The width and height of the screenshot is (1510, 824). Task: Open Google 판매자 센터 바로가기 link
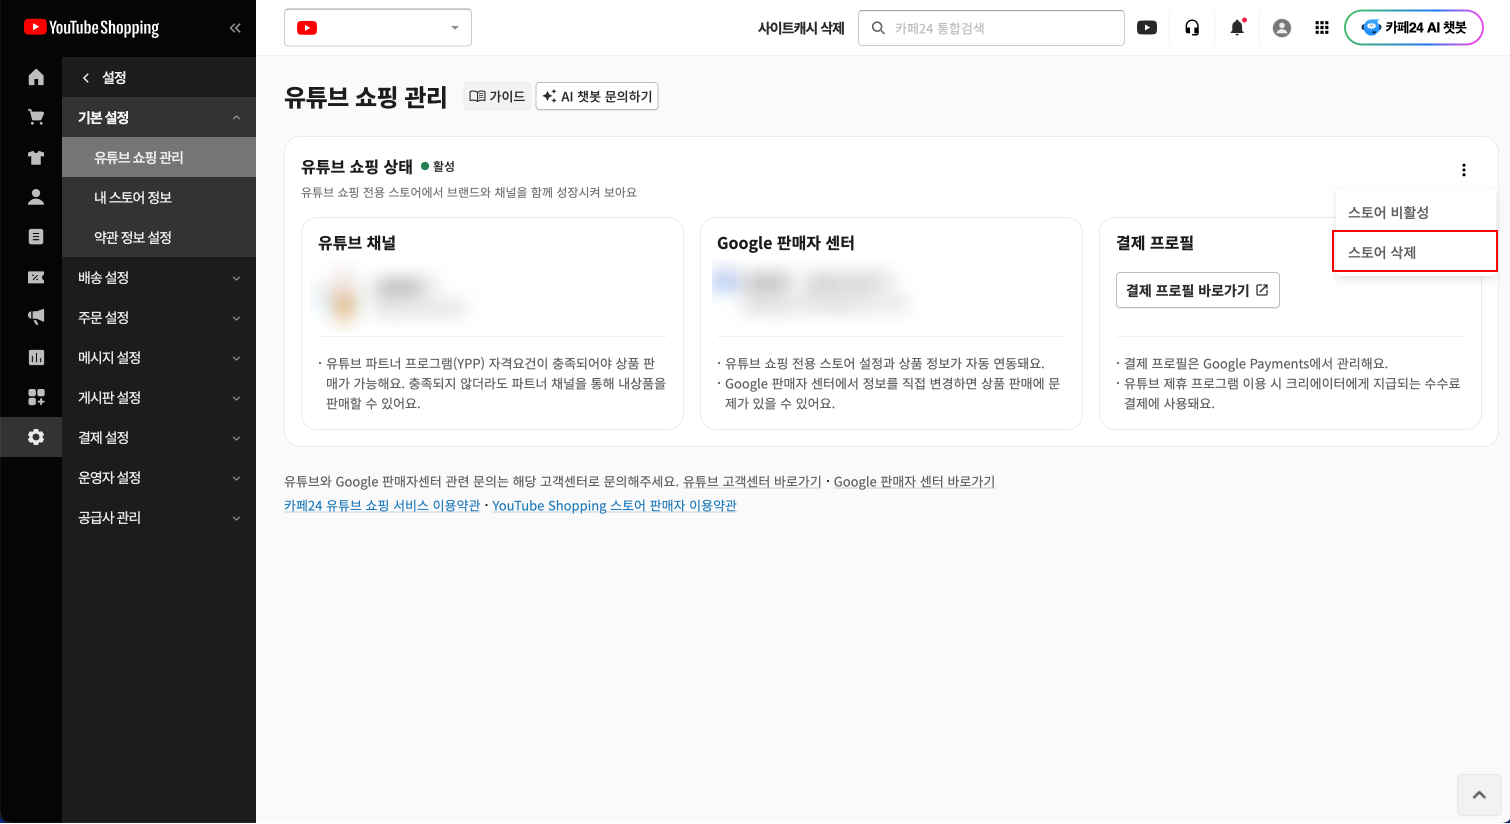pos(914,482)
